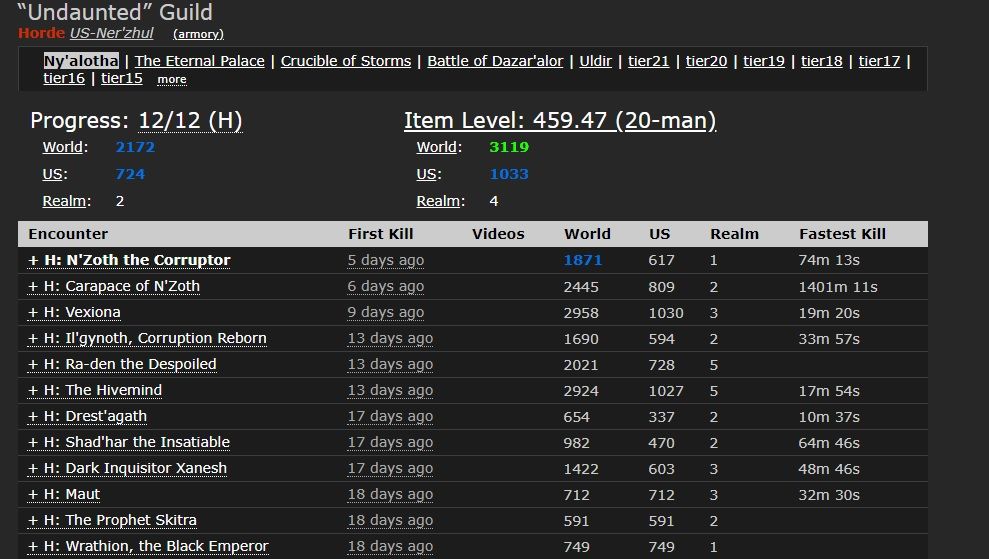Select the tier21 tab
989x559 pixels.
[648, 61]
